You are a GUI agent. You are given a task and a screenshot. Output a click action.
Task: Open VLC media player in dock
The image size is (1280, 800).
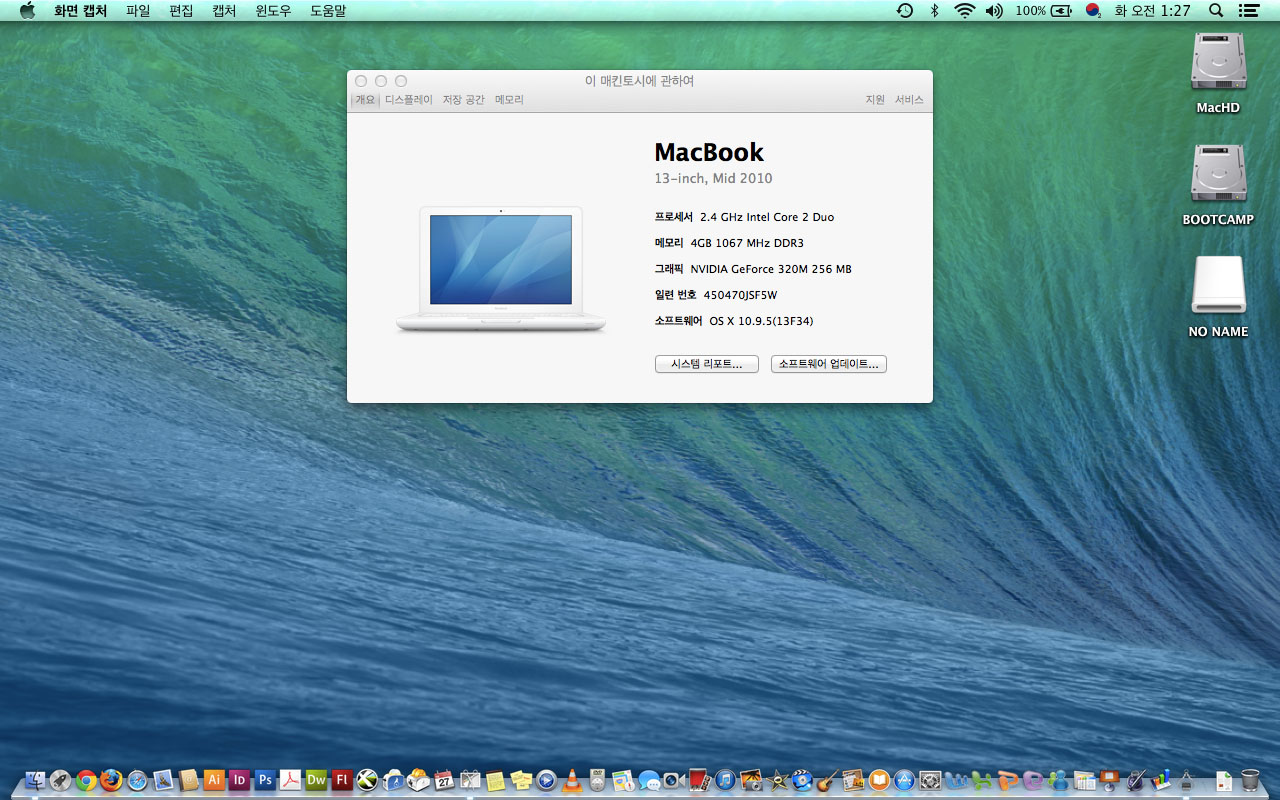[x=572, y=780]
